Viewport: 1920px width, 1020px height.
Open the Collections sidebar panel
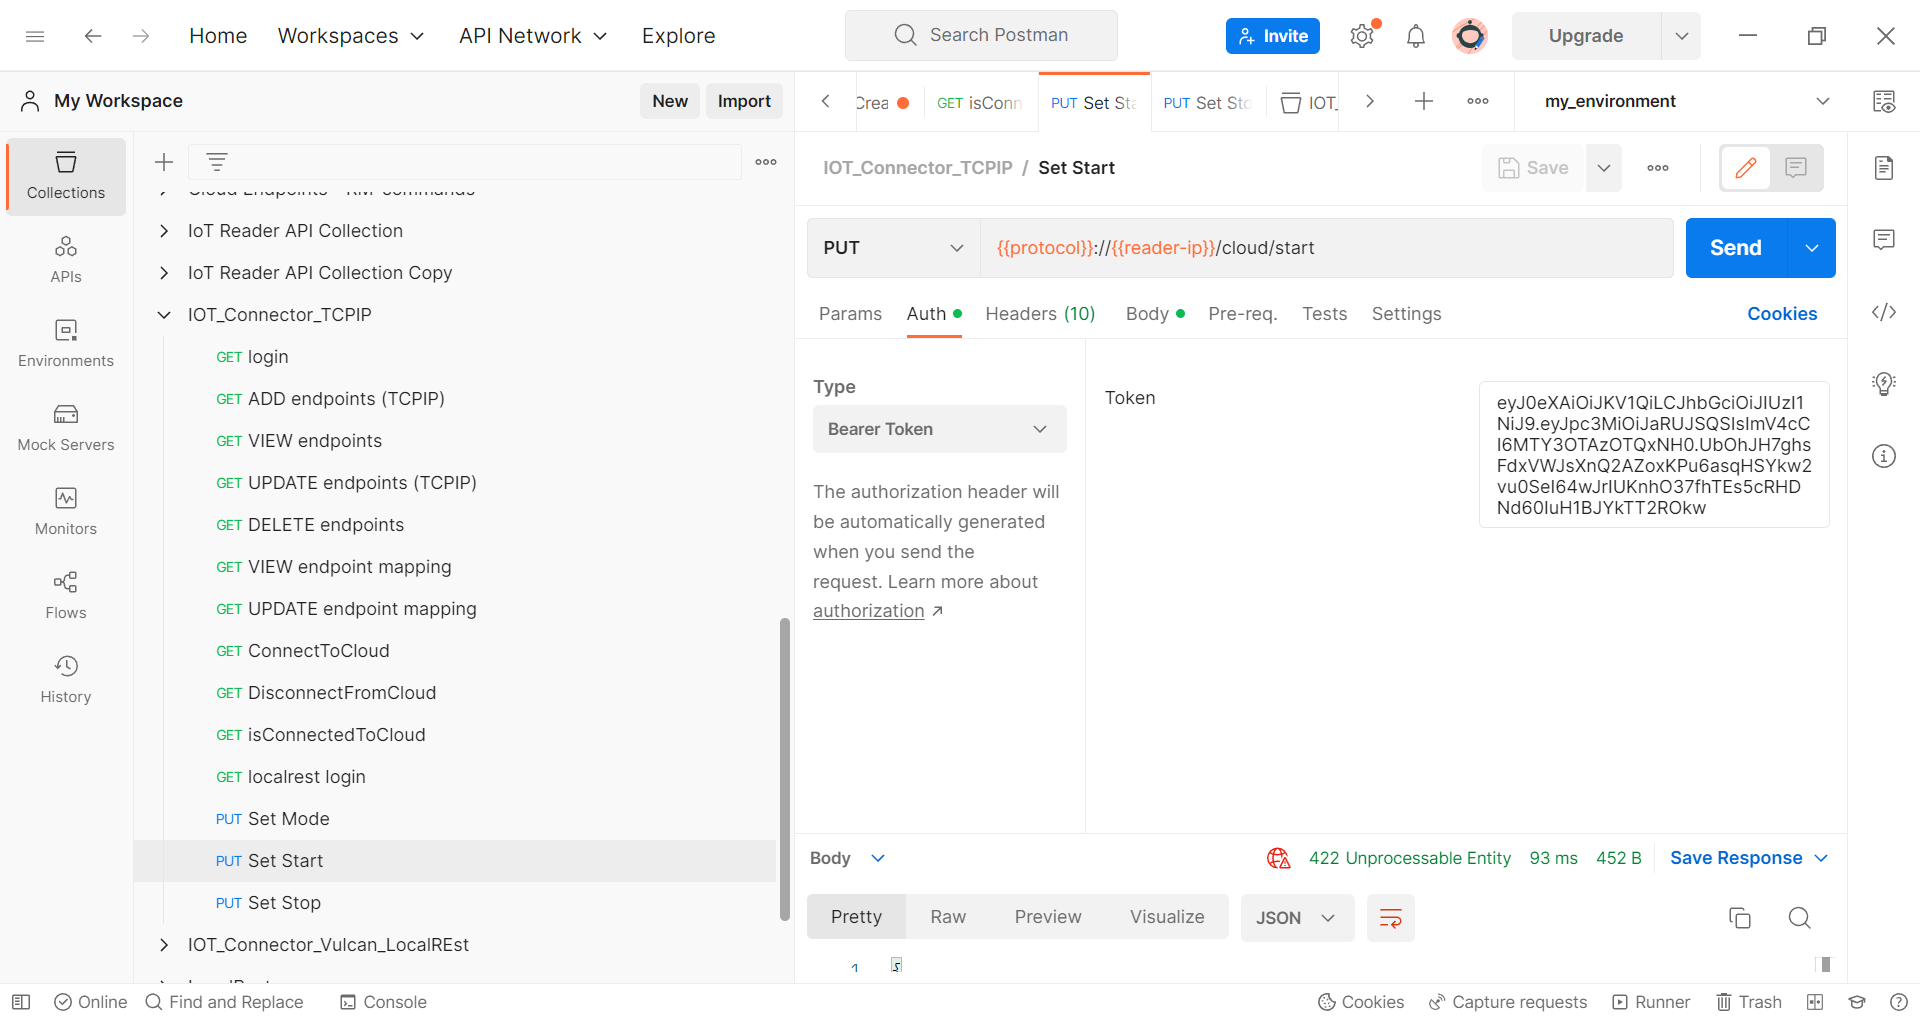[66, 176]
